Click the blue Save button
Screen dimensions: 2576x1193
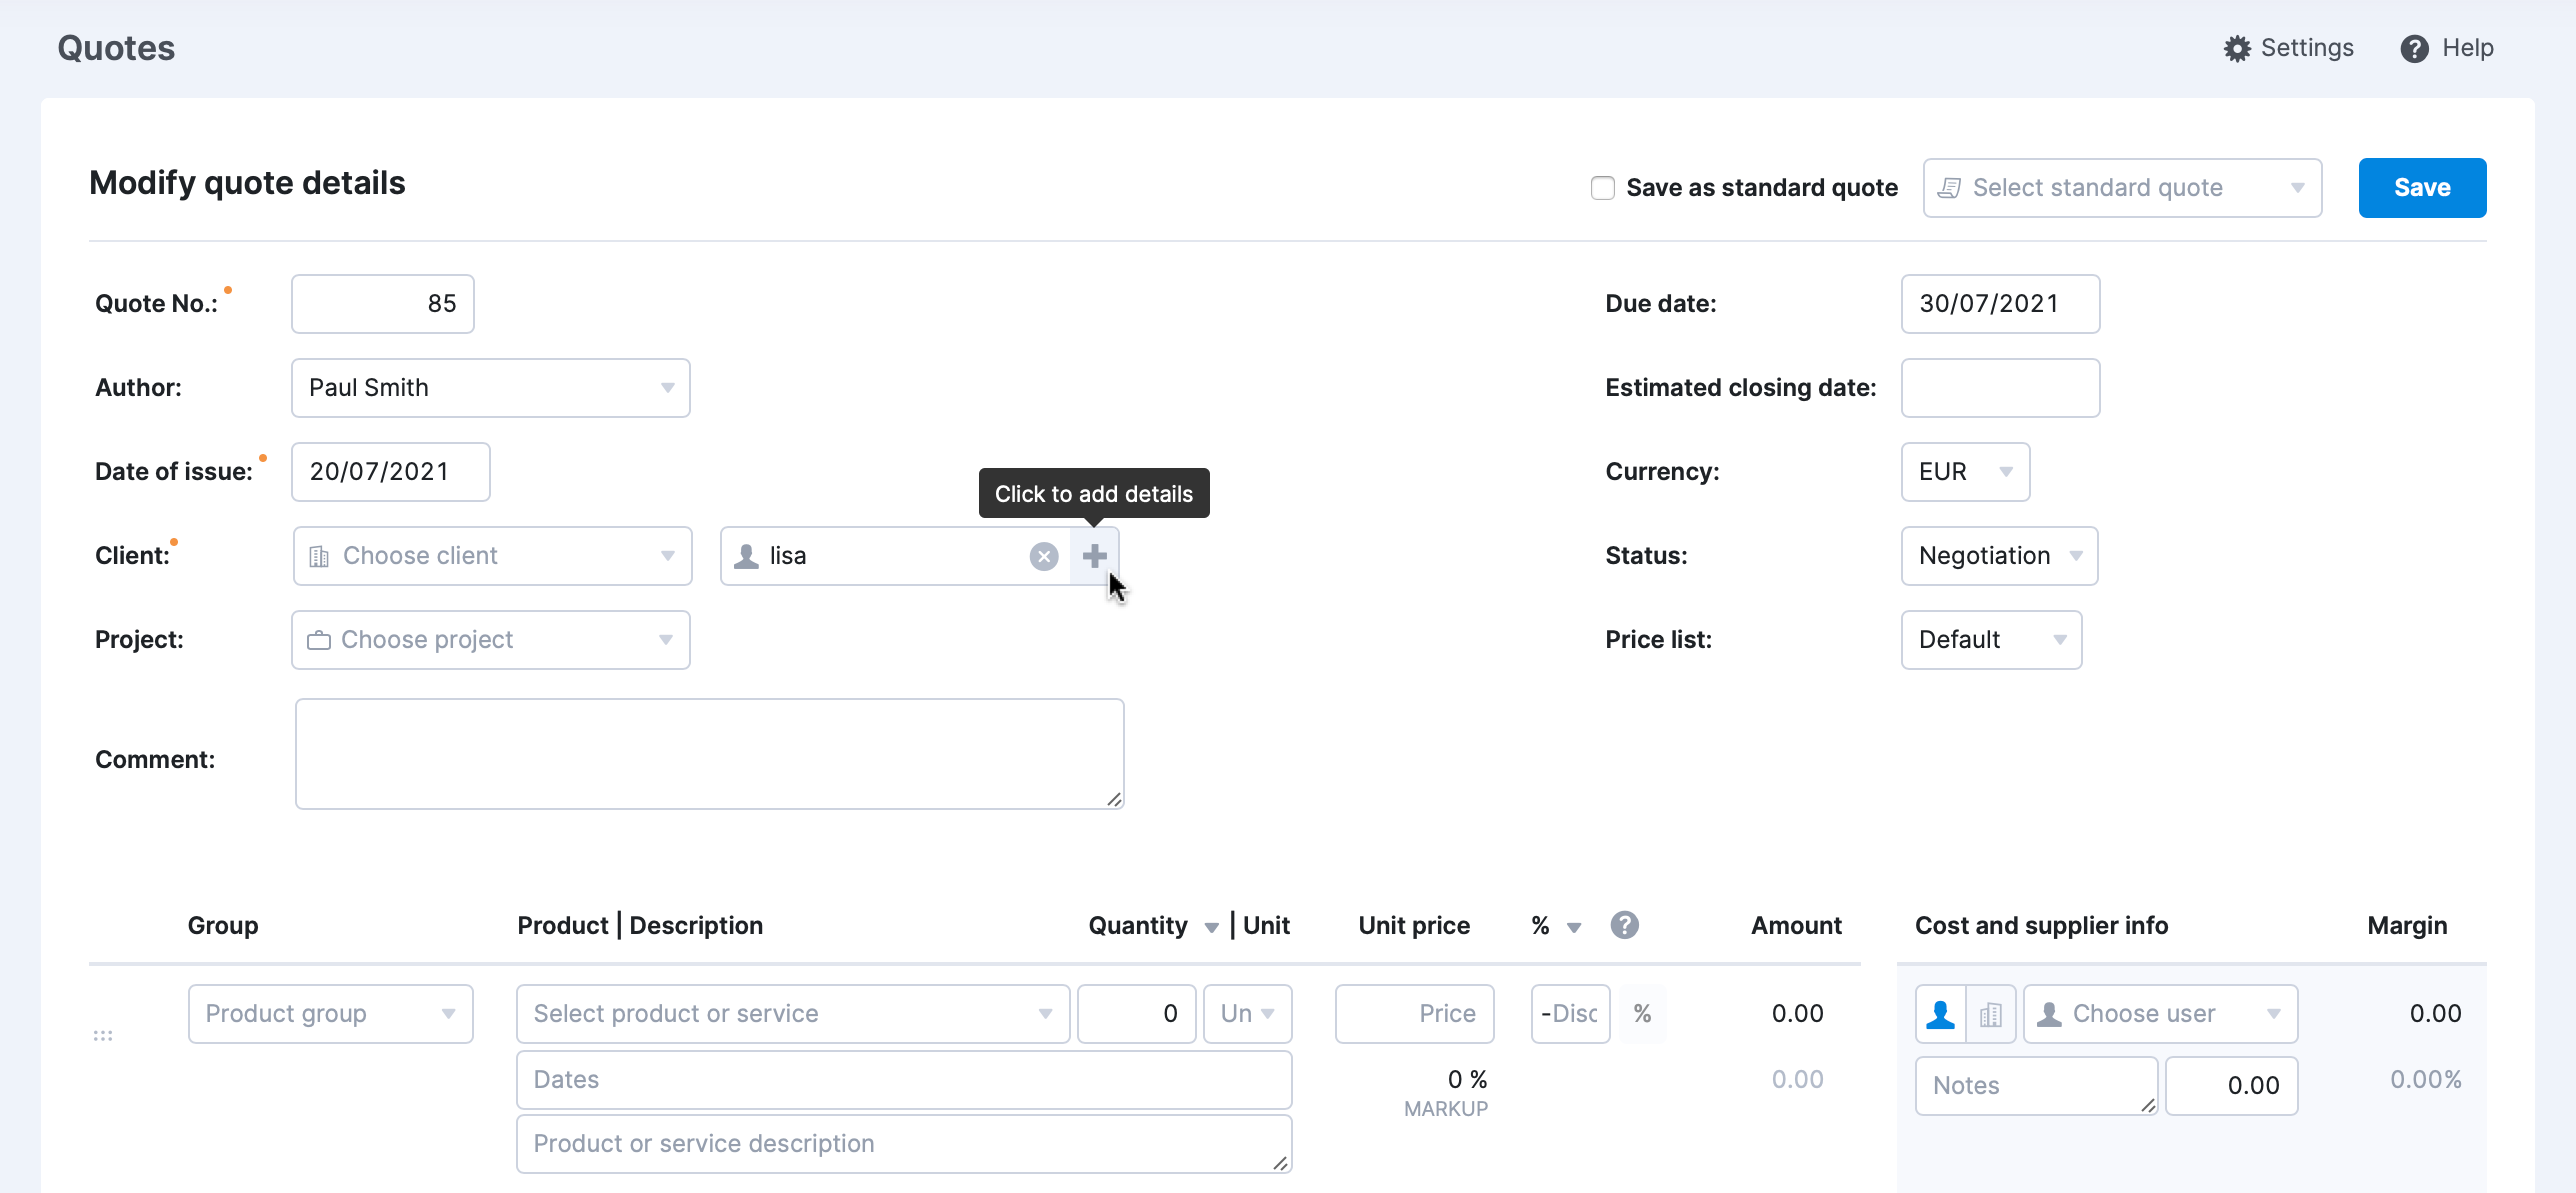coord(2421,188)
